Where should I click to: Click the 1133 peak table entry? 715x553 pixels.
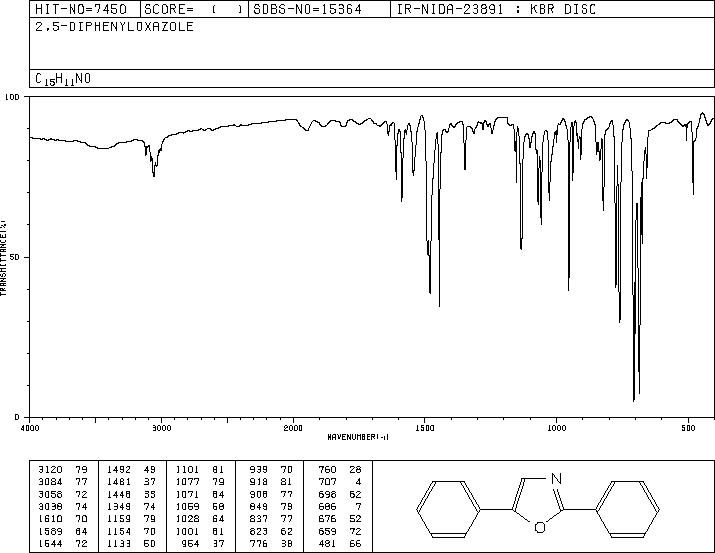point(131,544)
